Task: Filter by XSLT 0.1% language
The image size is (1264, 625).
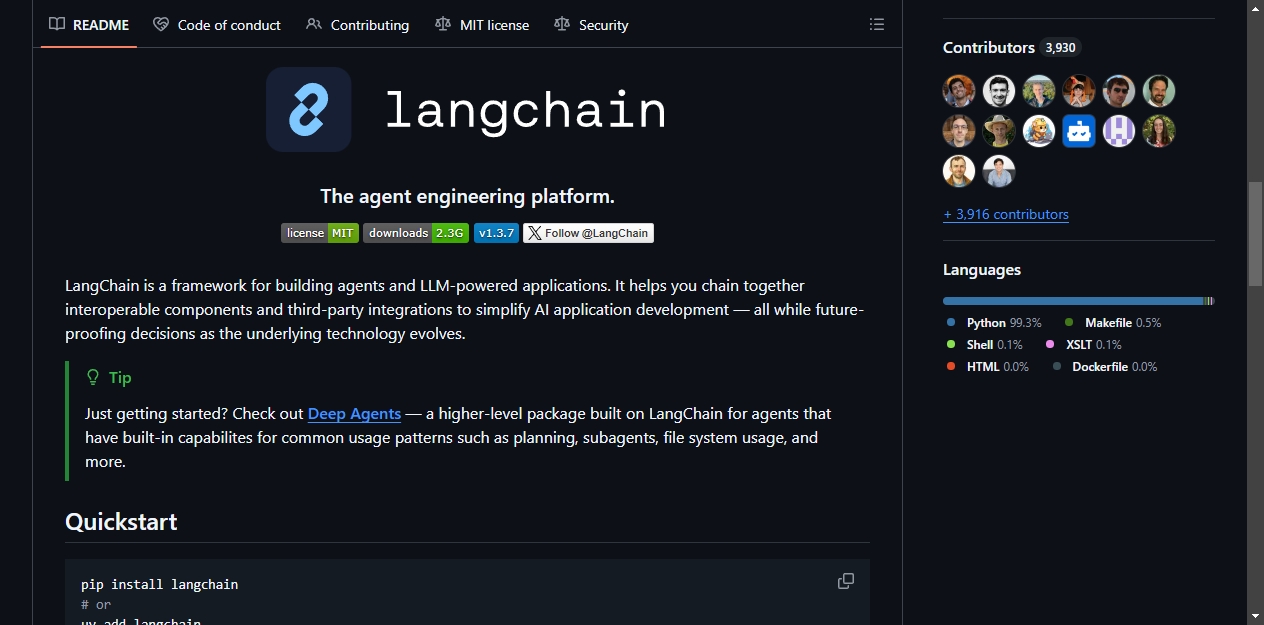Action: (x=1084, y=345)
